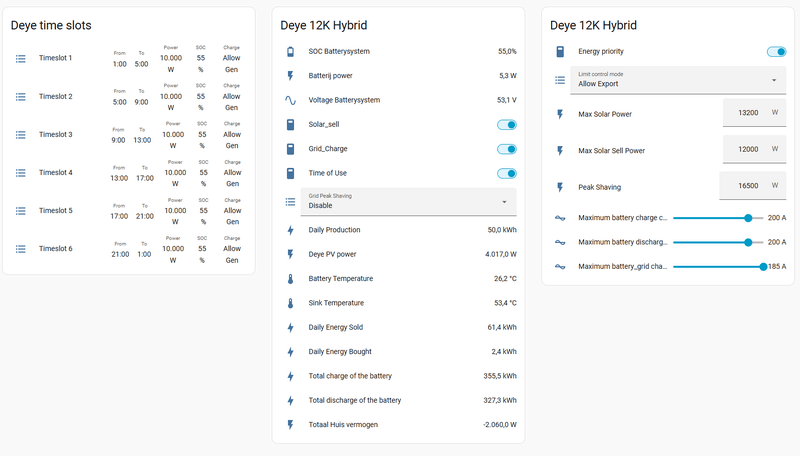Click the list icon beside Timeslot 4
800x456 pixels.
point(20,173)
